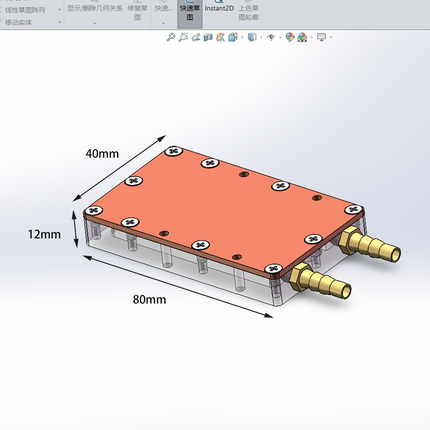Select the 移动实体 move entities tool
Image resolution: width=430 pixels, height=430 pixels.
pyautogui.click(x=19, y=22)
